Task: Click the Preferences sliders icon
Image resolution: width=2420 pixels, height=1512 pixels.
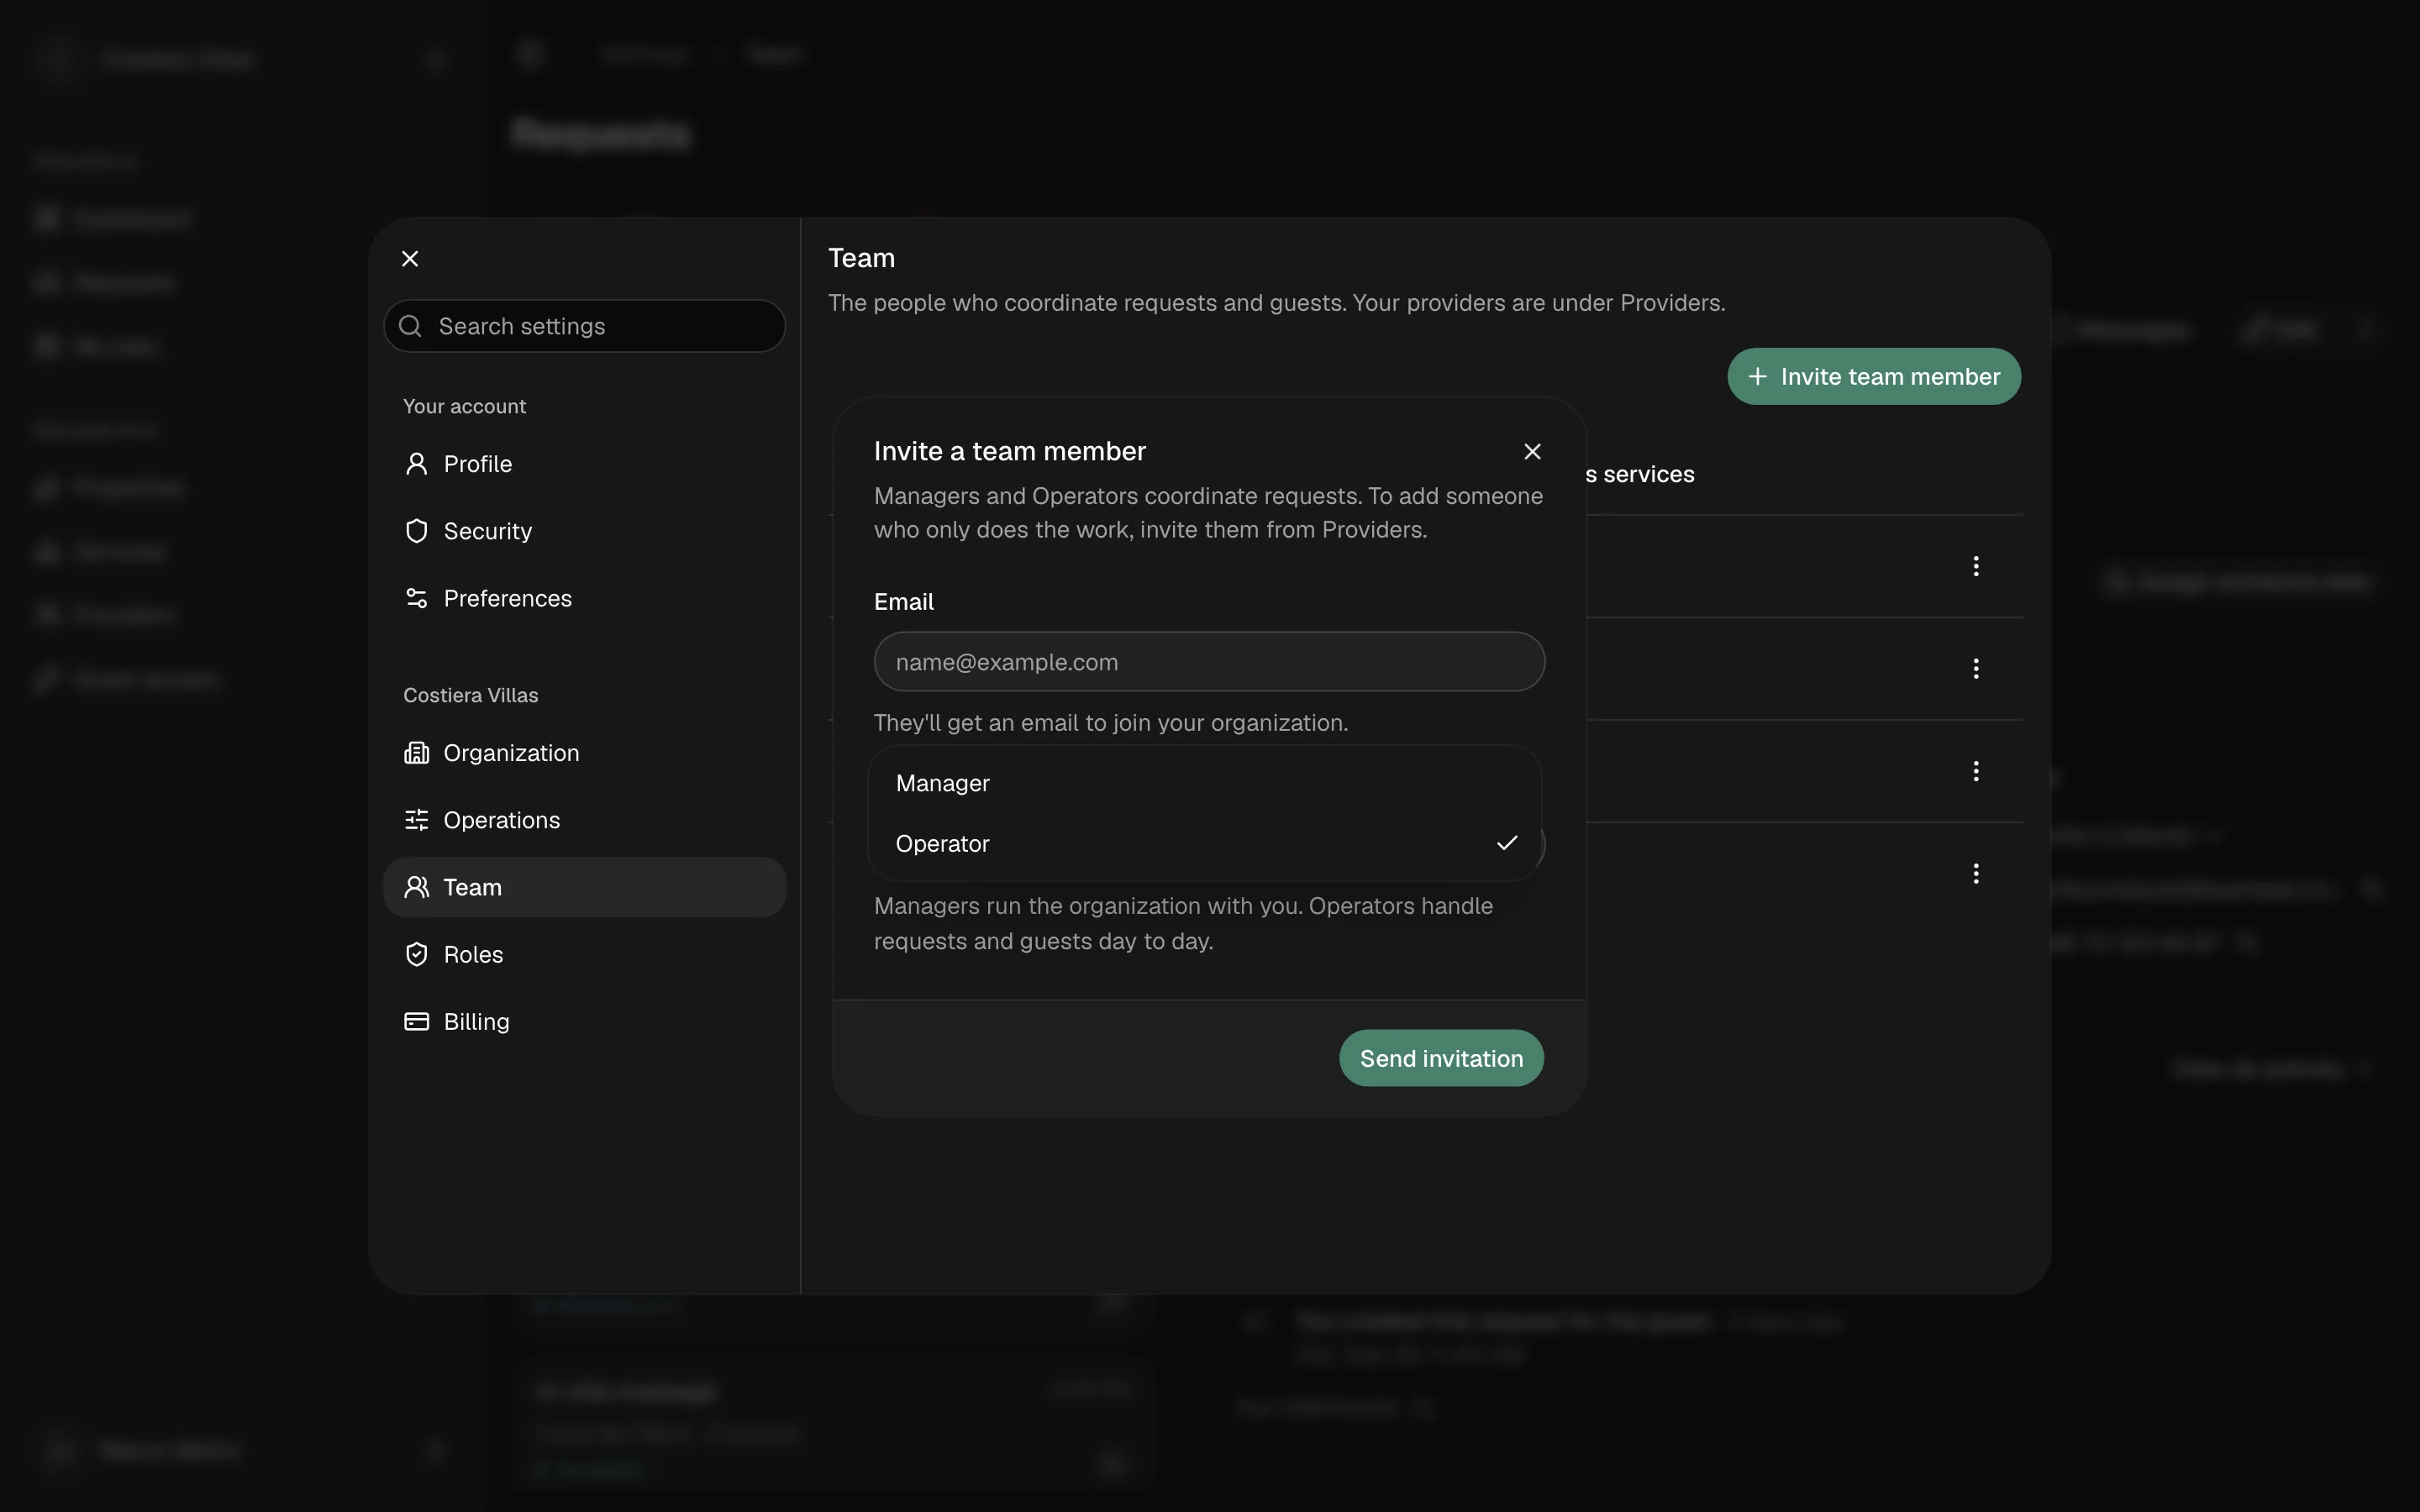Action: [x=416, y=598]
